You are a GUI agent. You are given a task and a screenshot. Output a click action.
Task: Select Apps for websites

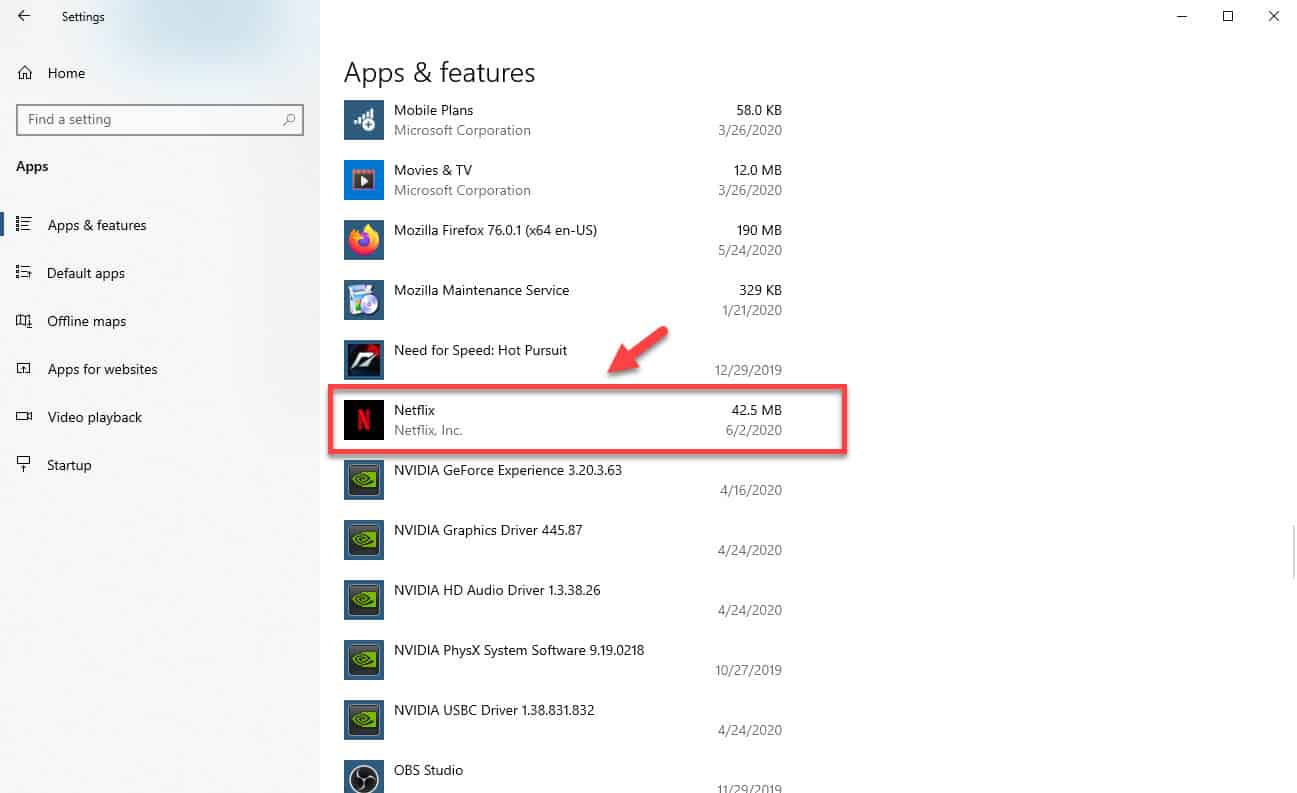[160, 369]
